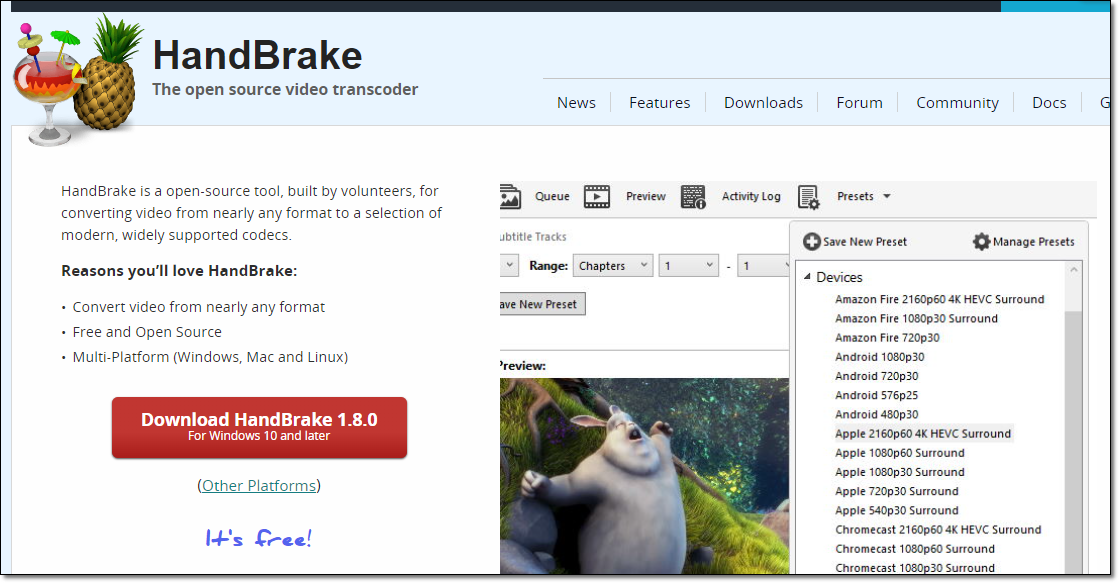Click the Preview label in toolbar
Image resolution: width=1119 pixels, height=583 pixels.
click(646, 196)
